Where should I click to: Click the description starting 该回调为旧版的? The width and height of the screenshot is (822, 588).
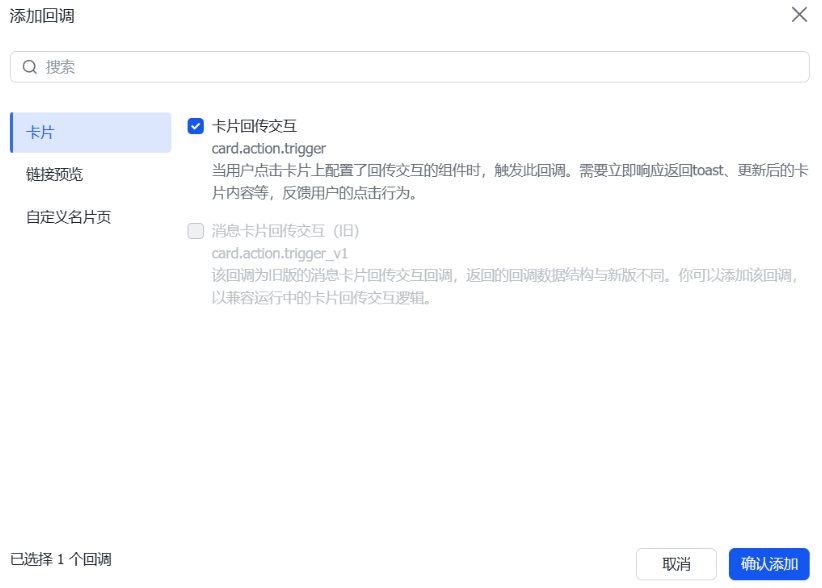505,287
